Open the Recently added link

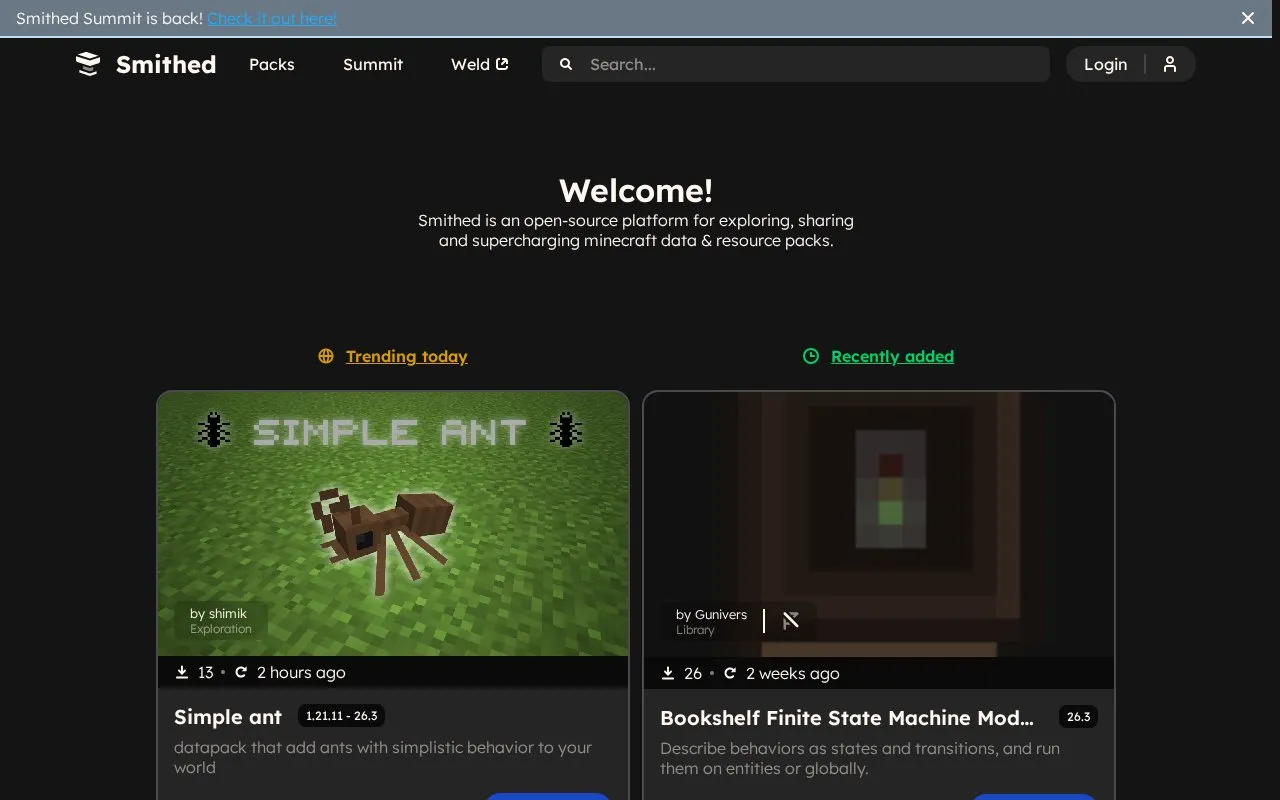892,356
